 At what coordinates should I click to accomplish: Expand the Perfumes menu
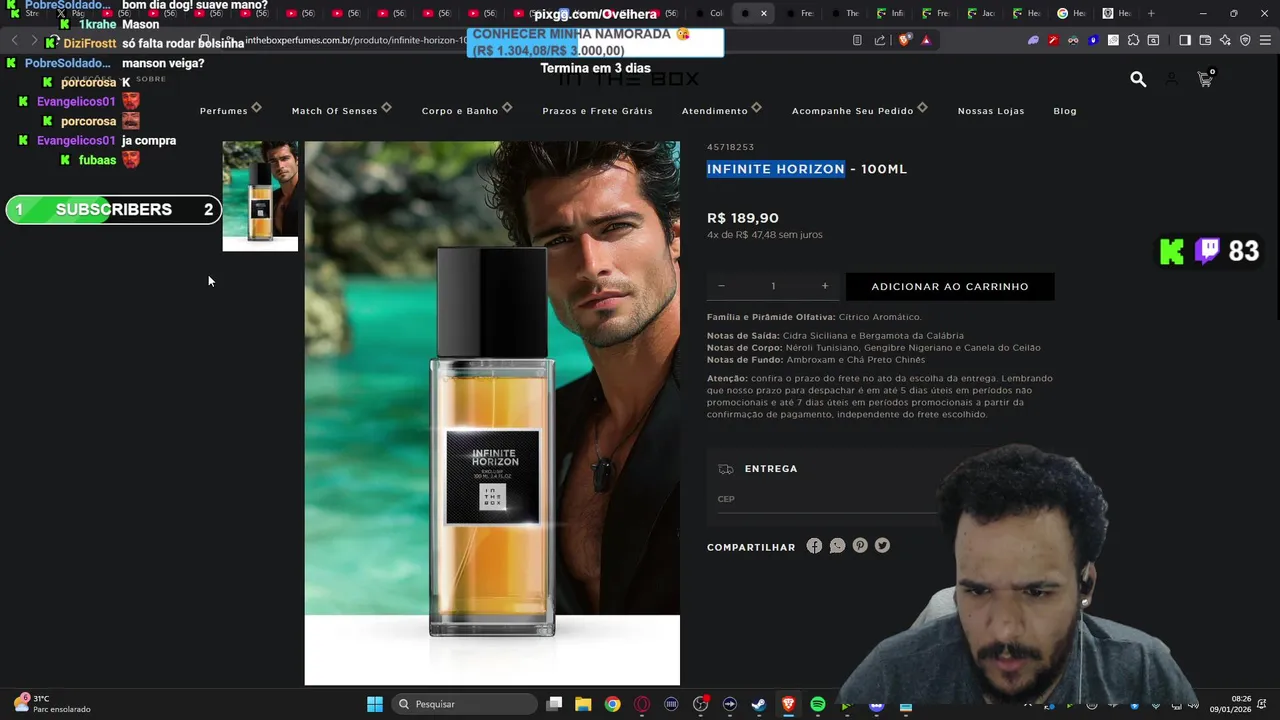(230, 110)
